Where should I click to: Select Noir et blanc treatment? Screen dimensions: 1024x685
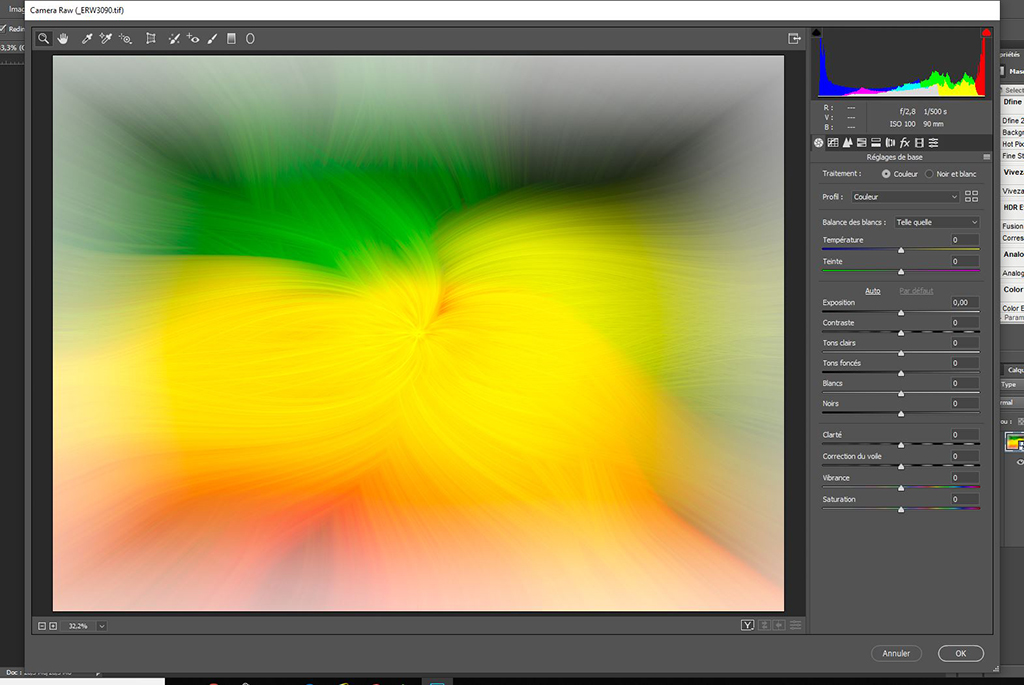pyautogui.click(x=929, y=174)
